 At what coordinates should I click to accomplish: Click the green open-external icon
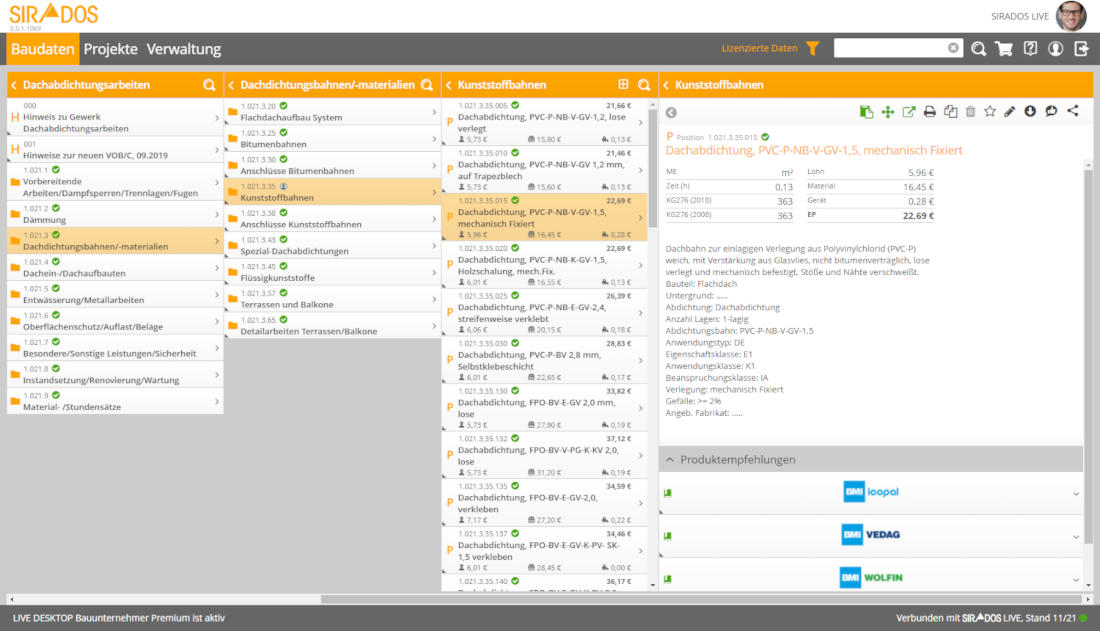[x=908, y=112]
